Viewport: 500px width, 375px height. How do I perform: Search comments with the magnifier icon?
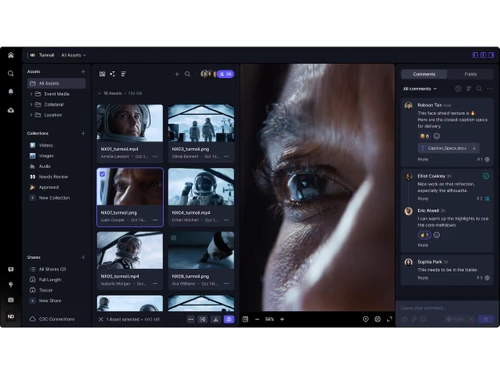479,89
